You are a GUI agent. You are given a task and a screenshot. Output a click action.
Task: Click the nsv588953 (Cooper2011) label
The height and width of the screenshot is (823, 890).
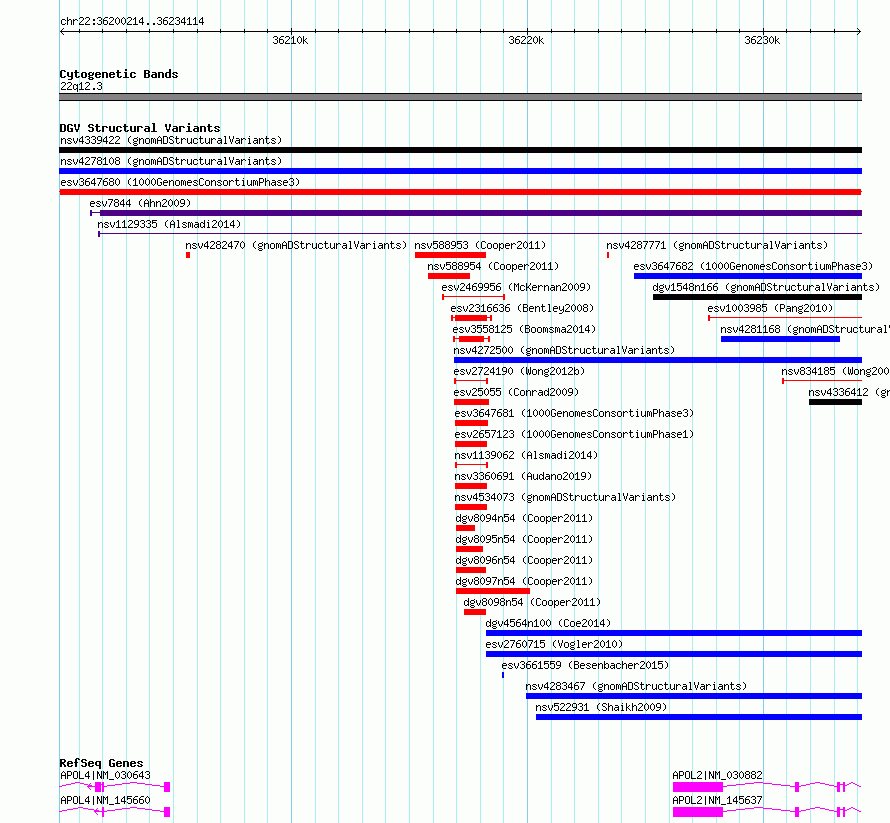coord(480,245)
